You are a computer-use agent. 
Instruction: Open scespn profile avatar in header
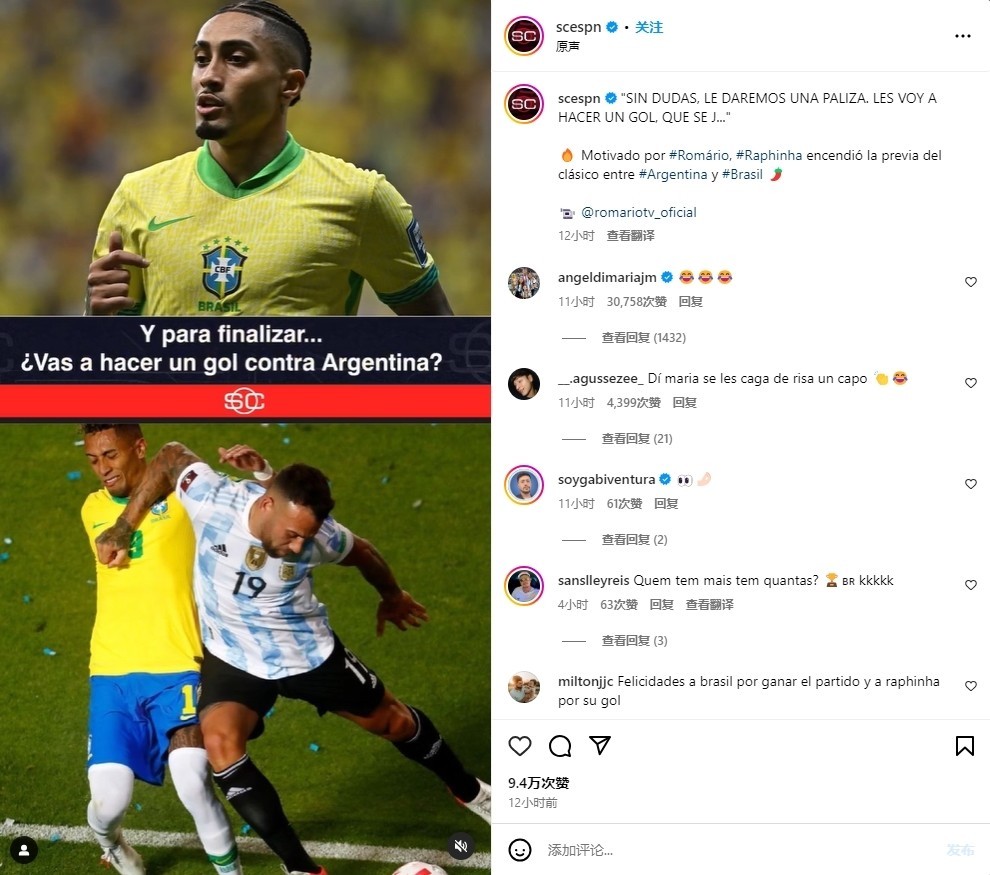point(524,36)
